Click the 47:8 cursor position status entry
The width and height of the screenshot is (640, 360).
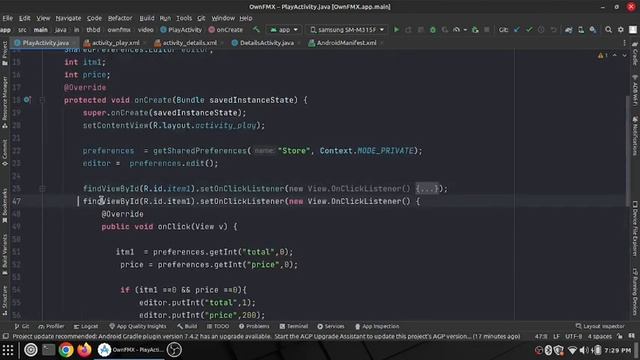pyautogui.click(x=541, y=336)
